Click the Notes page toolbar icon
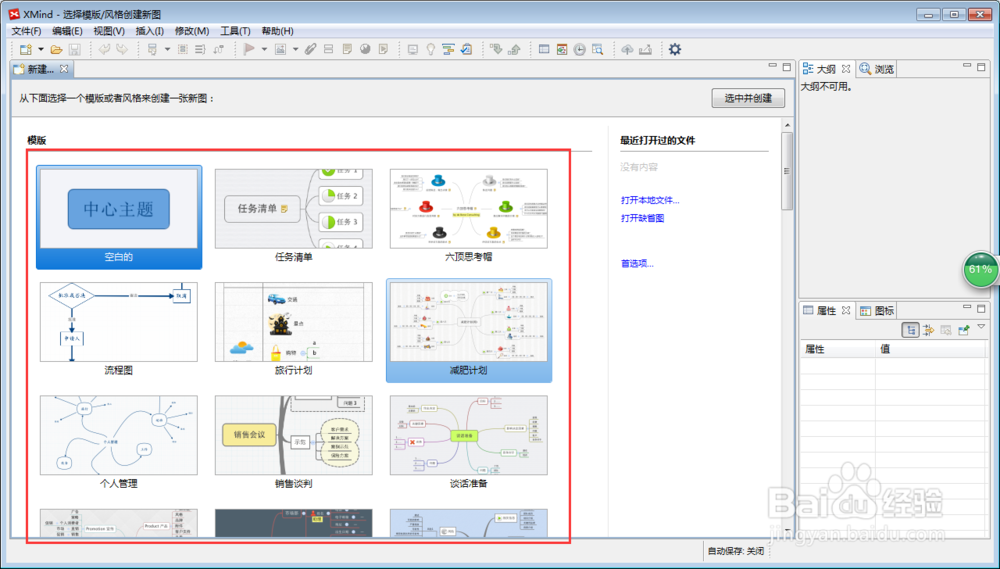Viewport: 1000px width, 569px height. pyautogui.click(x=347, y=49)
